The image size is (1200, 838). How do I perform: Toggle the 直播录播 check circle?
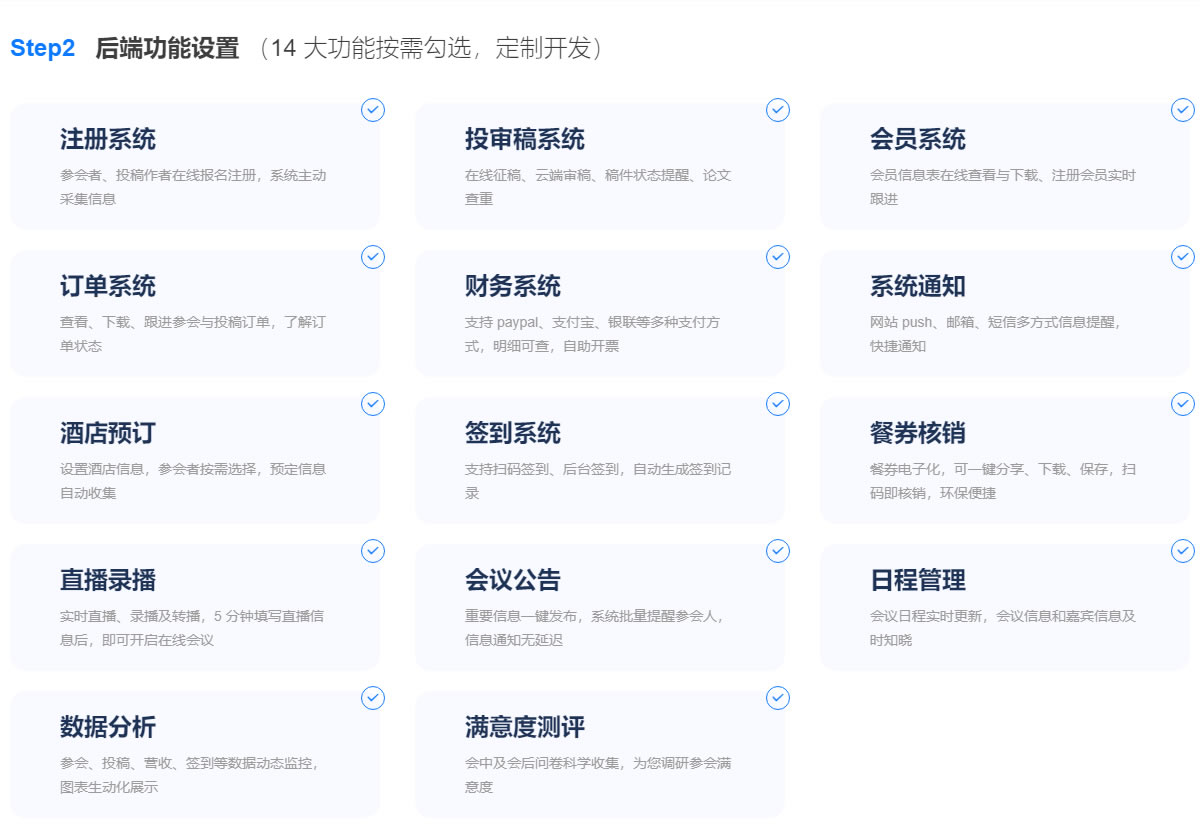point(373,551)
